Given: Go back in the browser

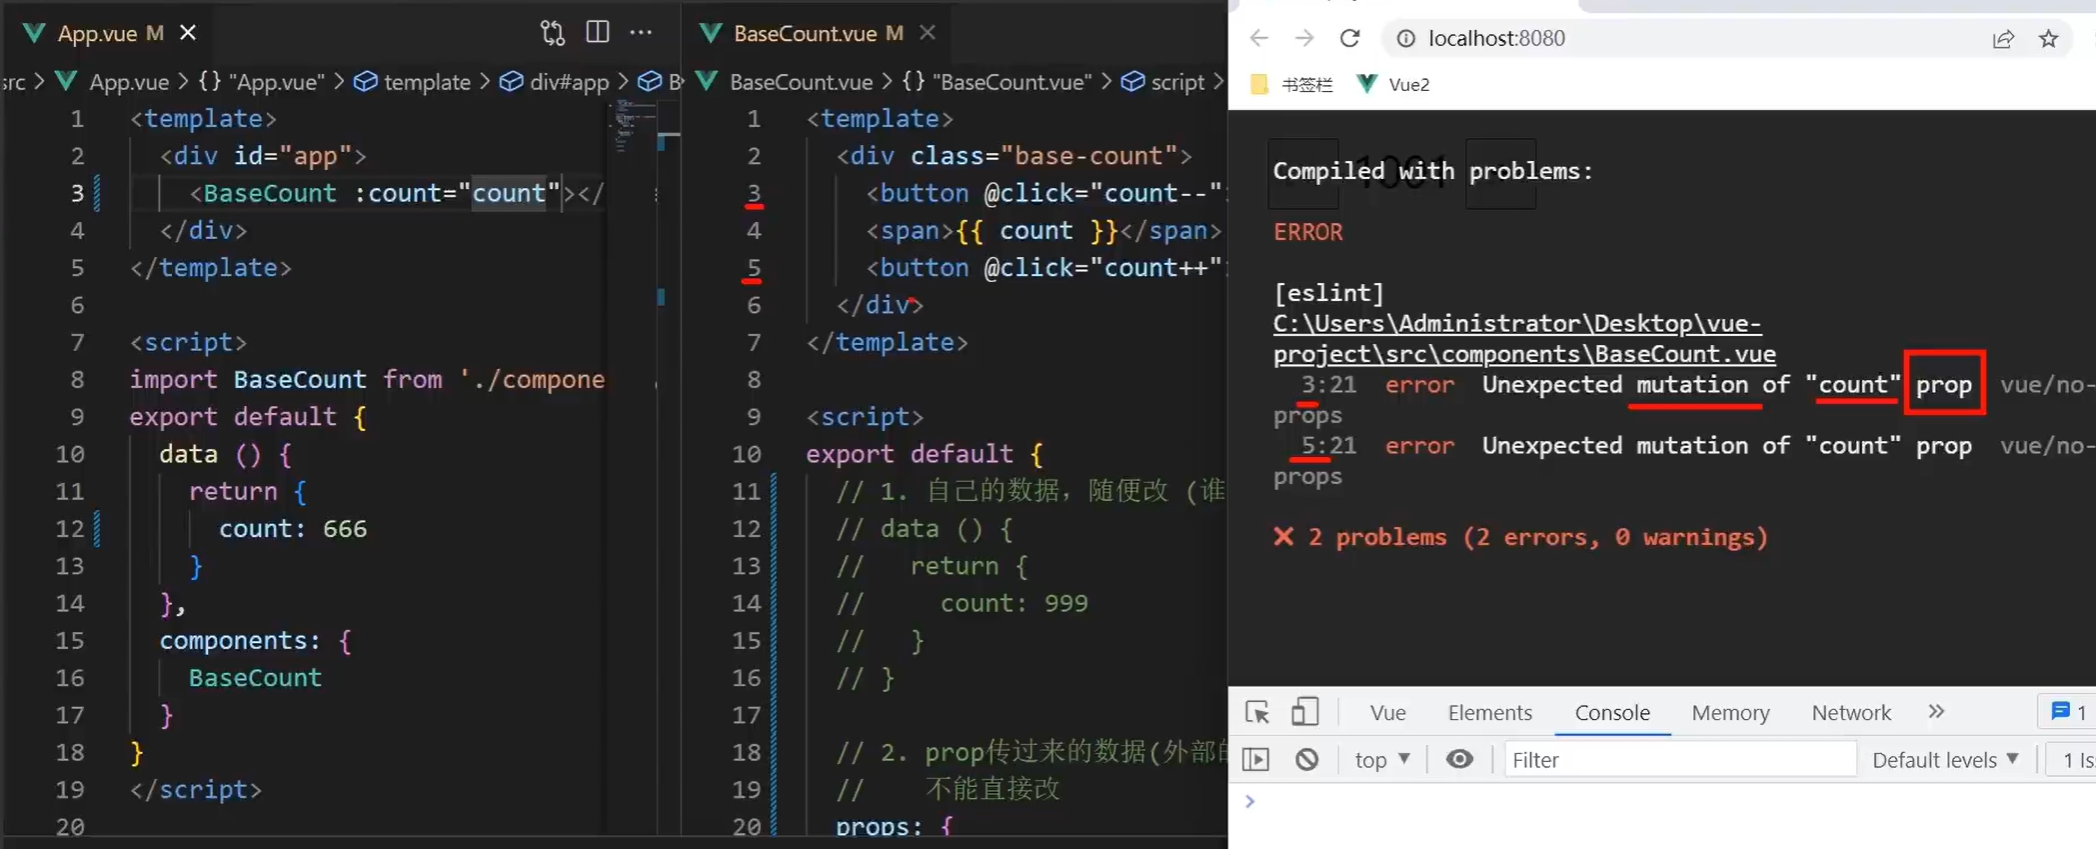Looking at the screenshot, I should point(1259,38).
